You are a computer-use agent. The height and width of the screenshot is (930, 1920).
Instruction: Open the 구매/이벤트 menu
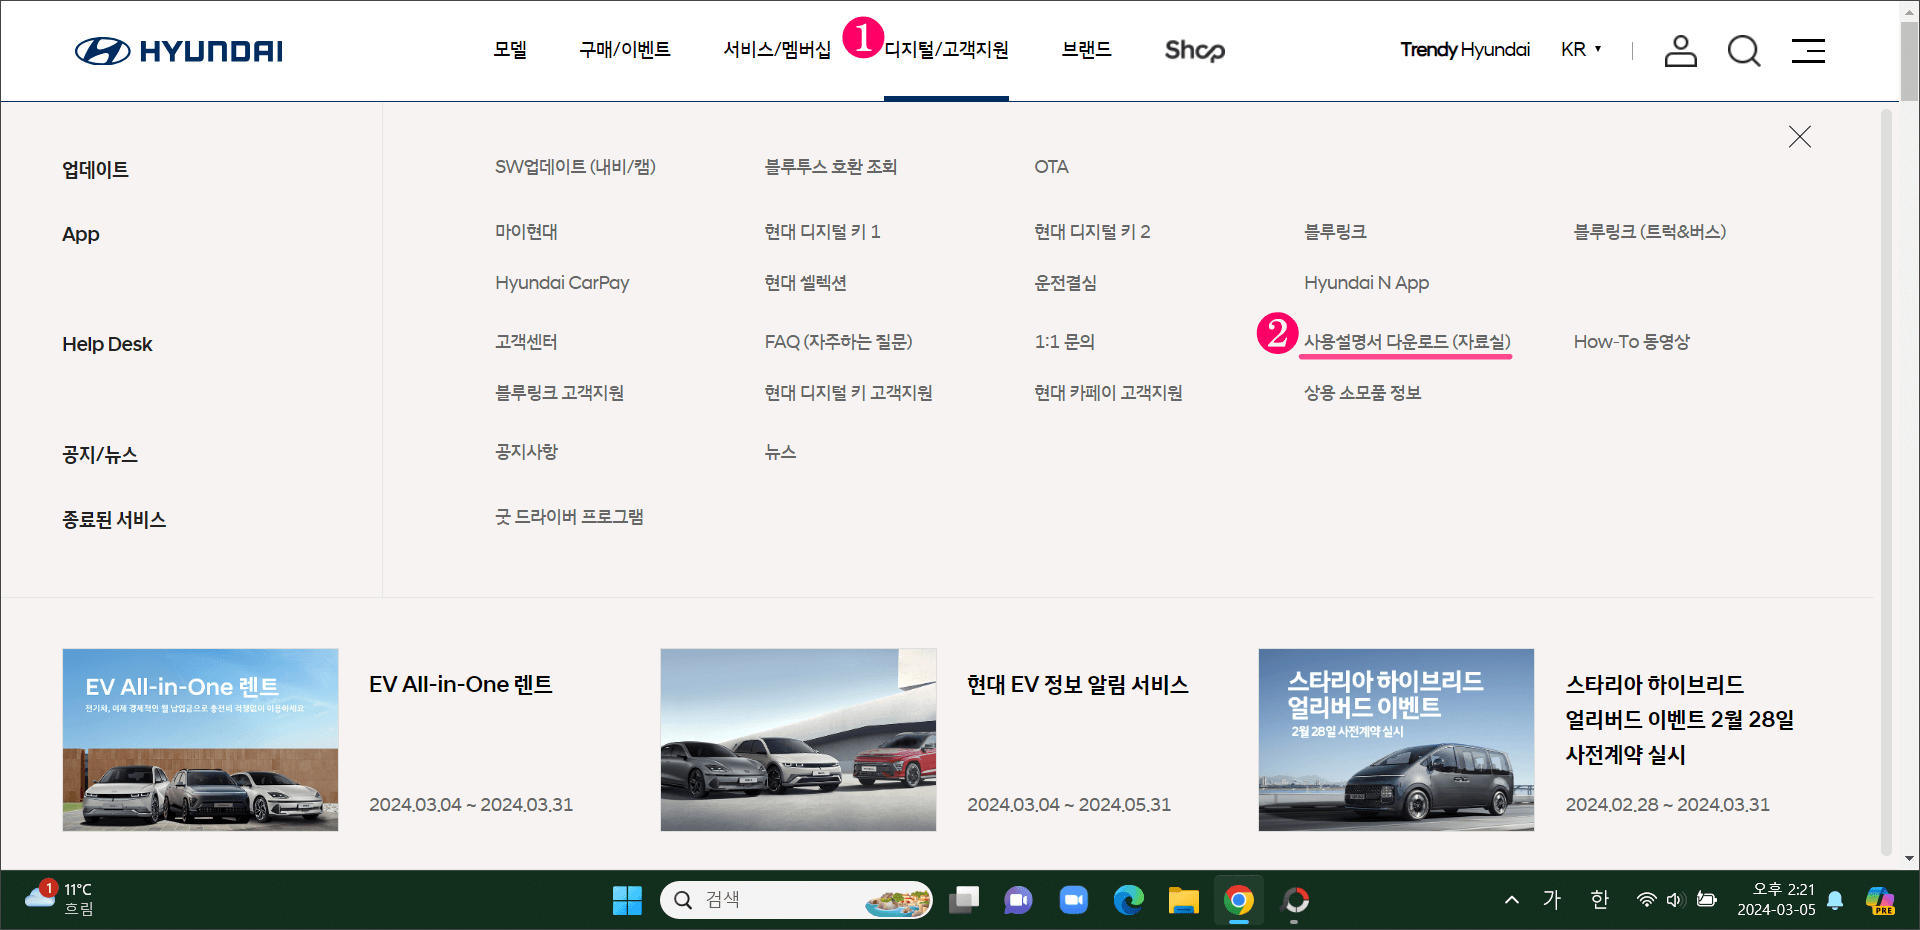pyautogui.click(x=625, y=50)
